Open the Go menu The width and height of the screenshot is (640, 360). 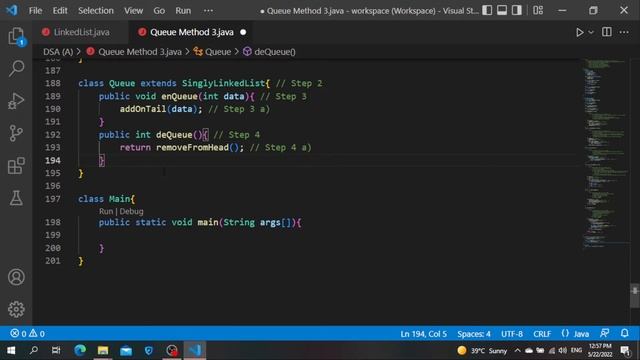click(159, 11)
